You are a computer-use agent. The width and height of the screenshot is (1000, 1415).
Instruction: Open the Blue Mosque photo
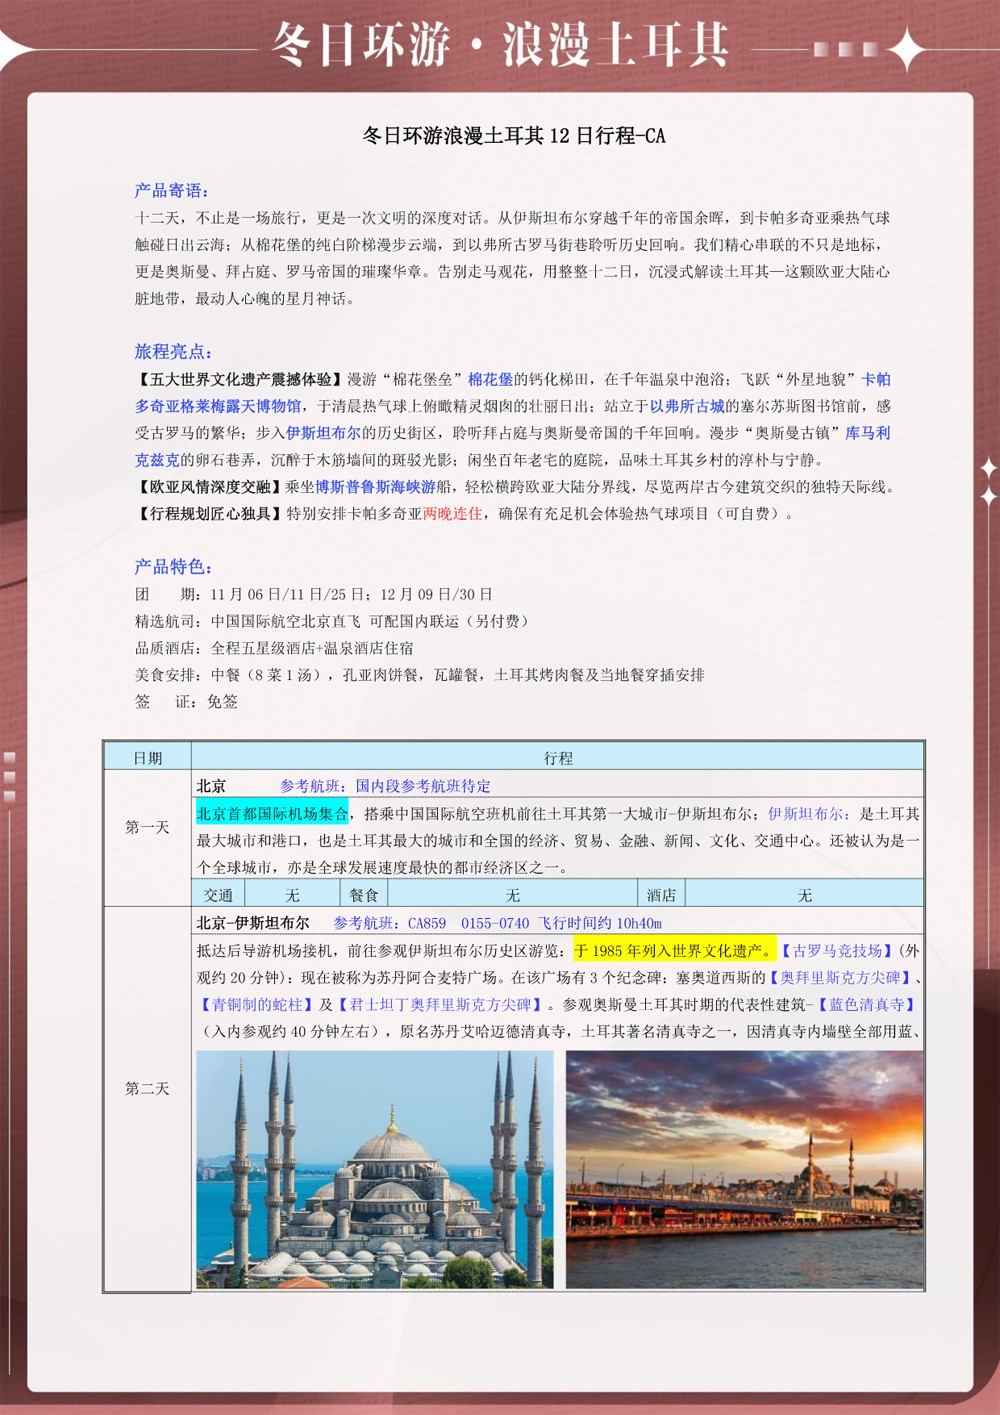click(x=374, y=1169)
